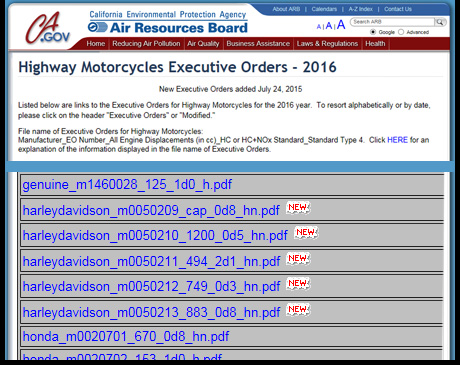Select the medium text size A
Image resolution: width=460 pixels, height=365 pixels.
pyautogui.click(x=329, y=26)
